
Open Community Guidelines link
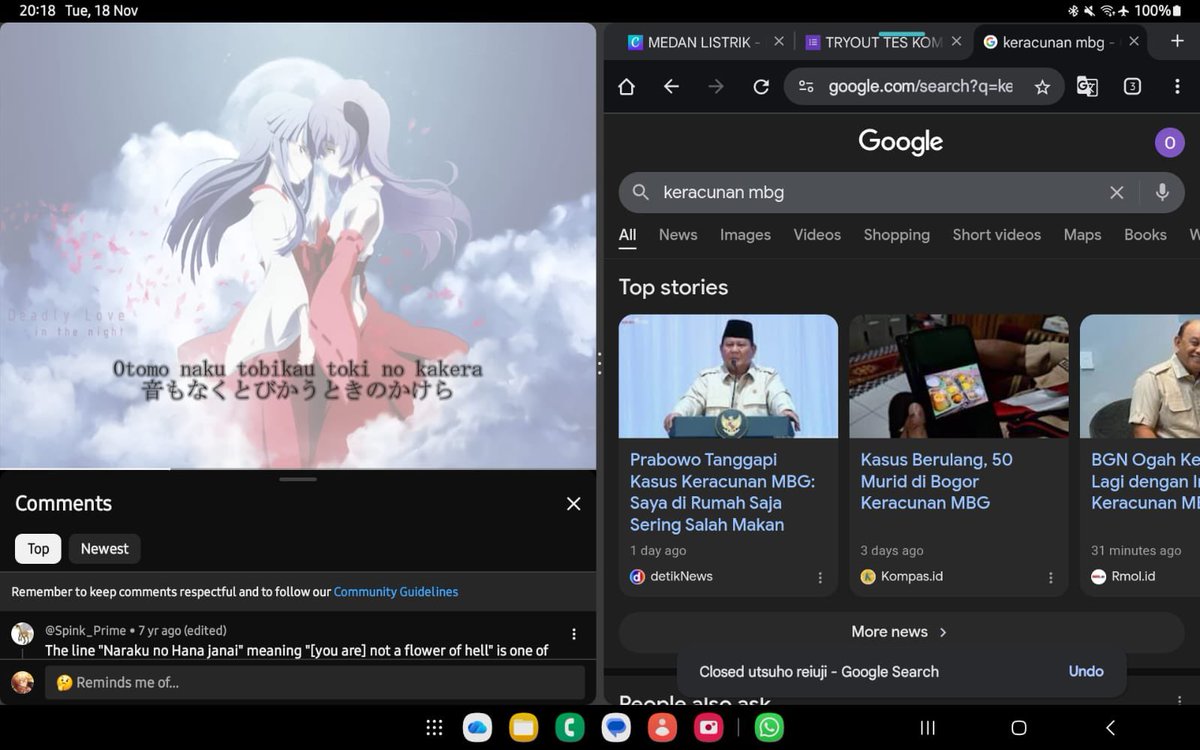396,592
